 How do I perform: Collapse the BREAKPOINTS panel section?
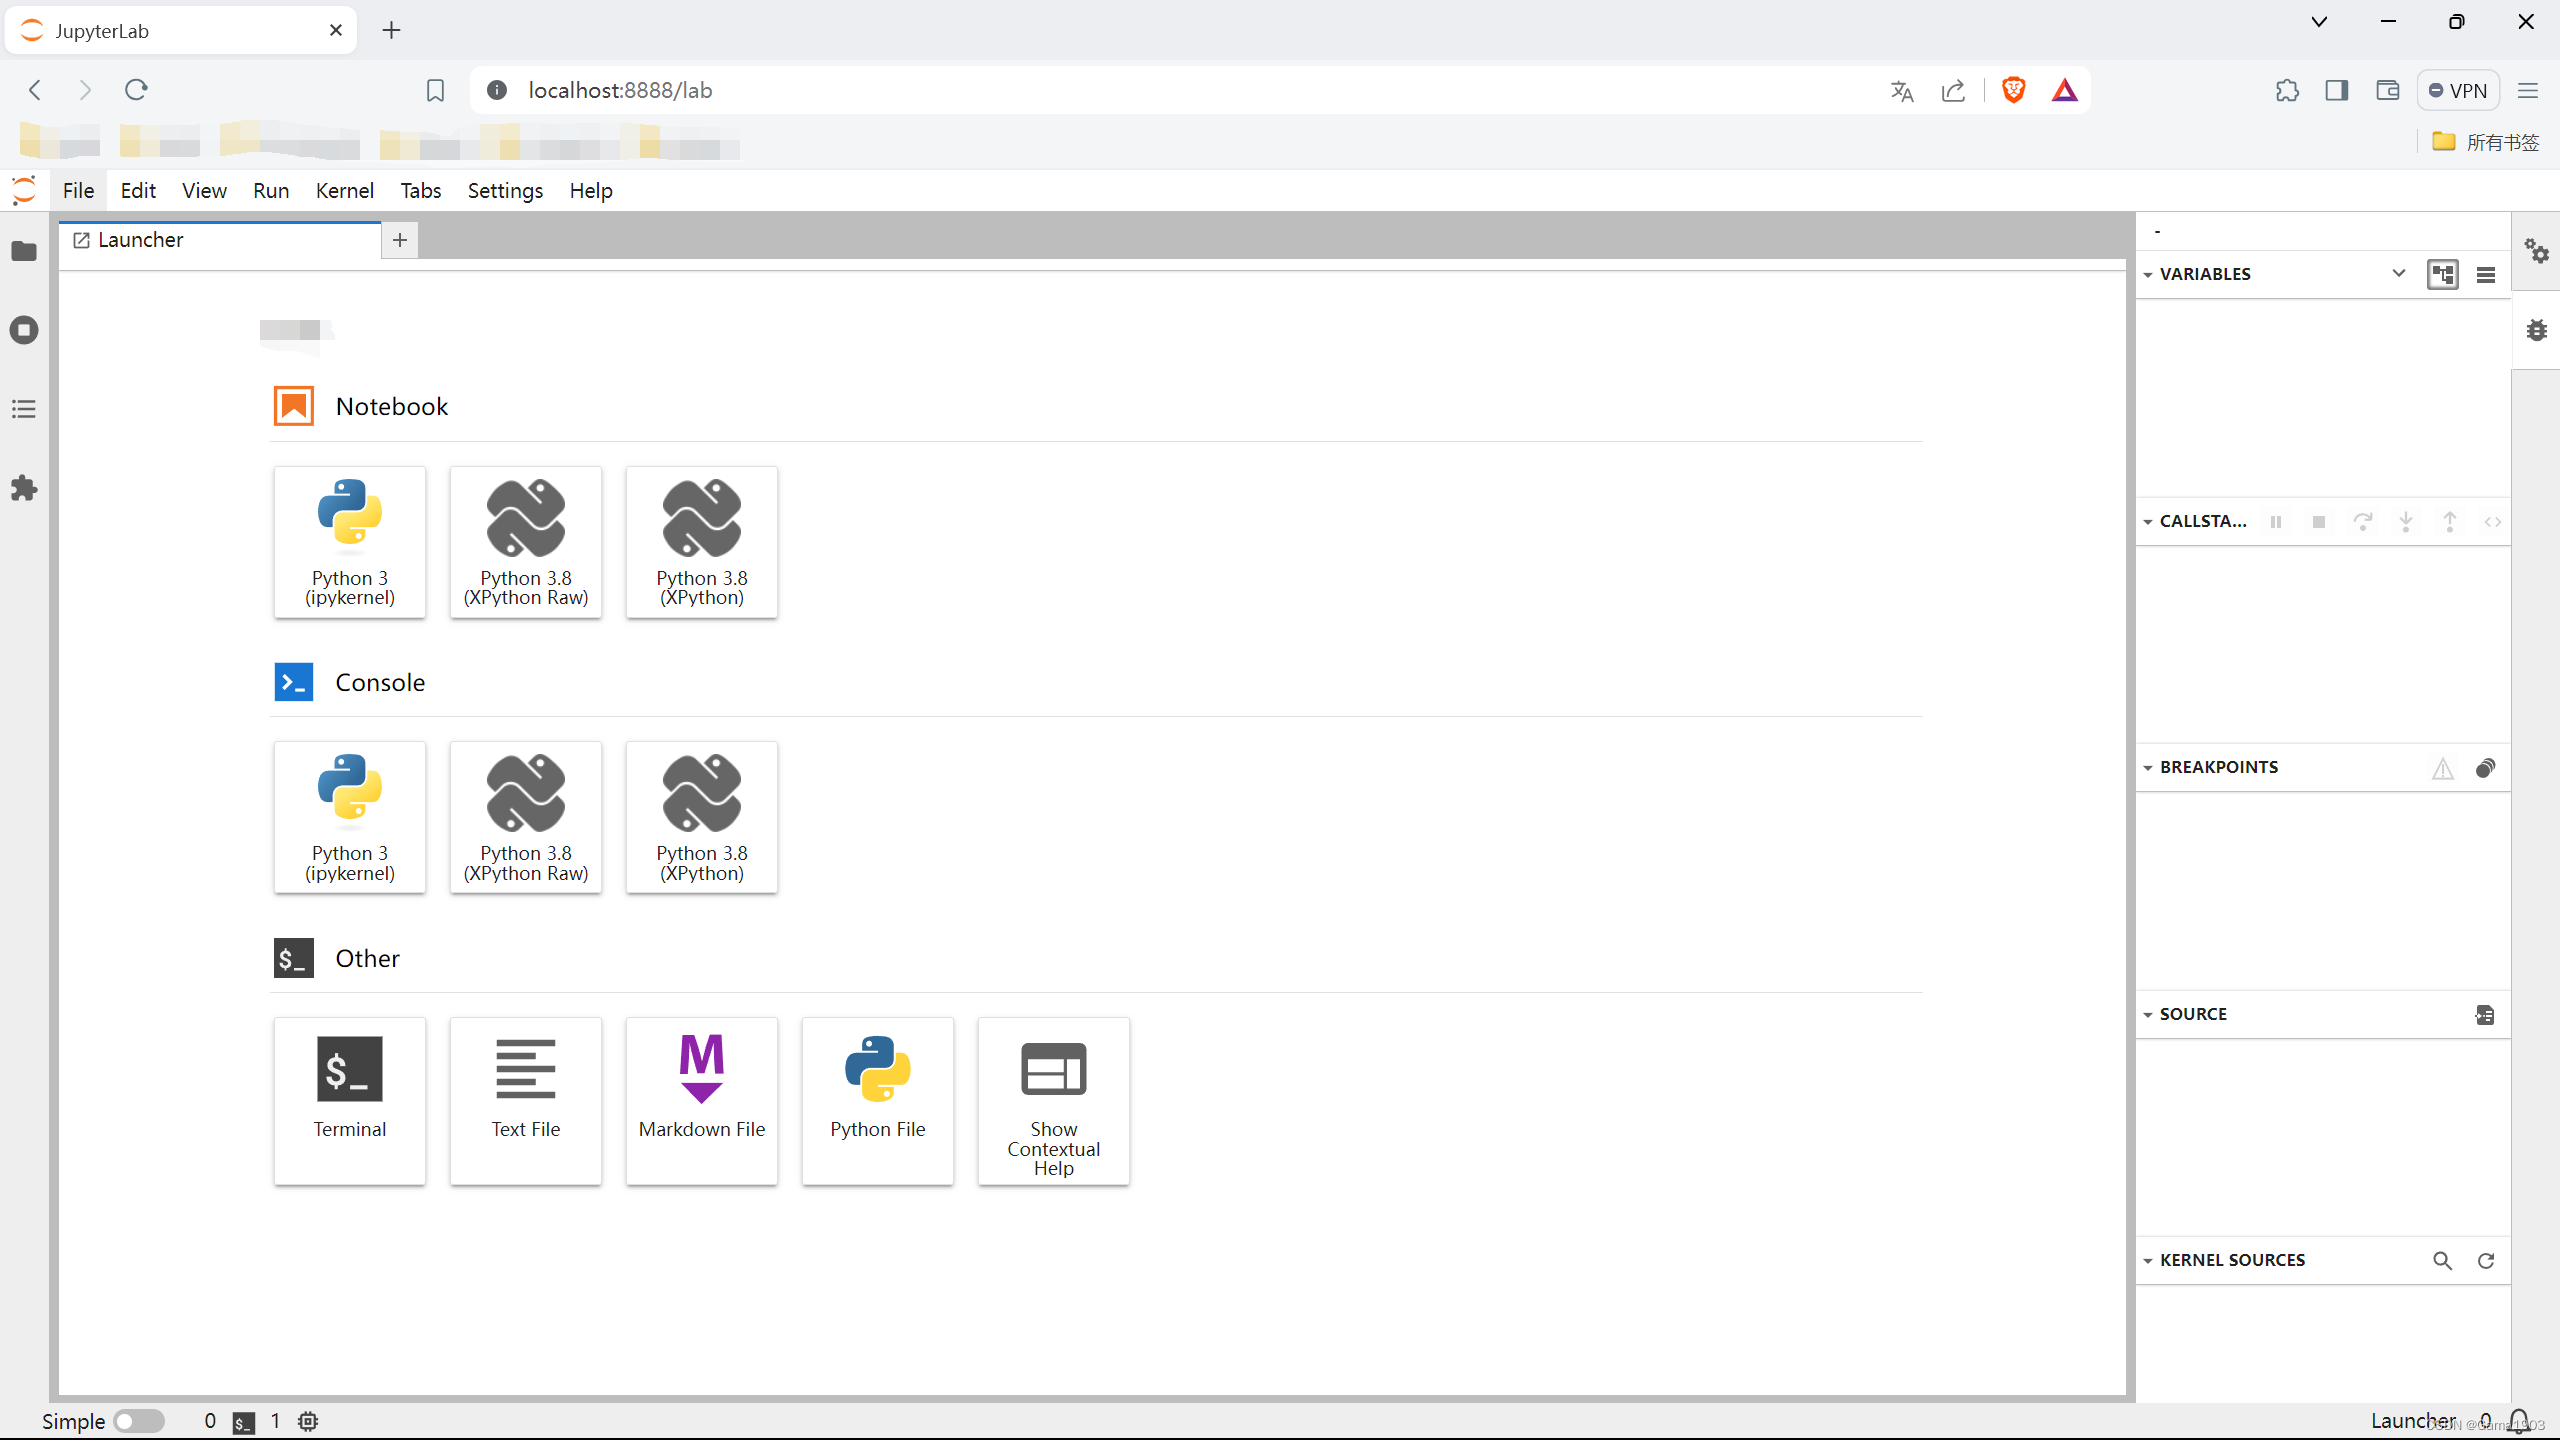(x=2148, y=768)
